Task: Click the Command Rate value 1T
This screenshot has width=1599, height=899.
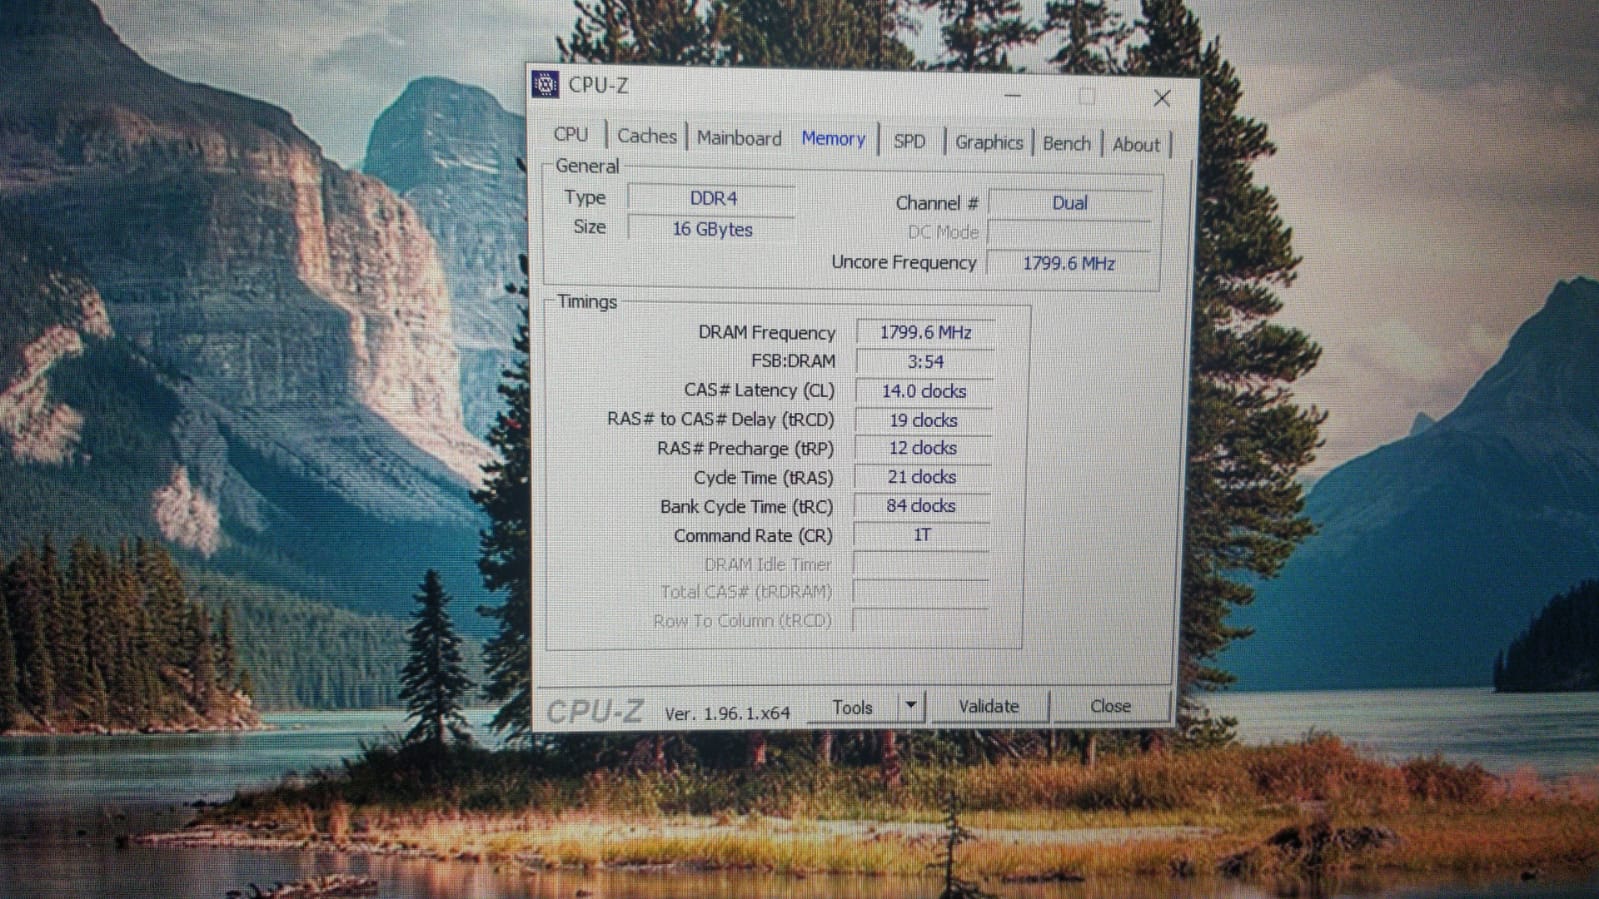Action: click(x=921, y=535)
